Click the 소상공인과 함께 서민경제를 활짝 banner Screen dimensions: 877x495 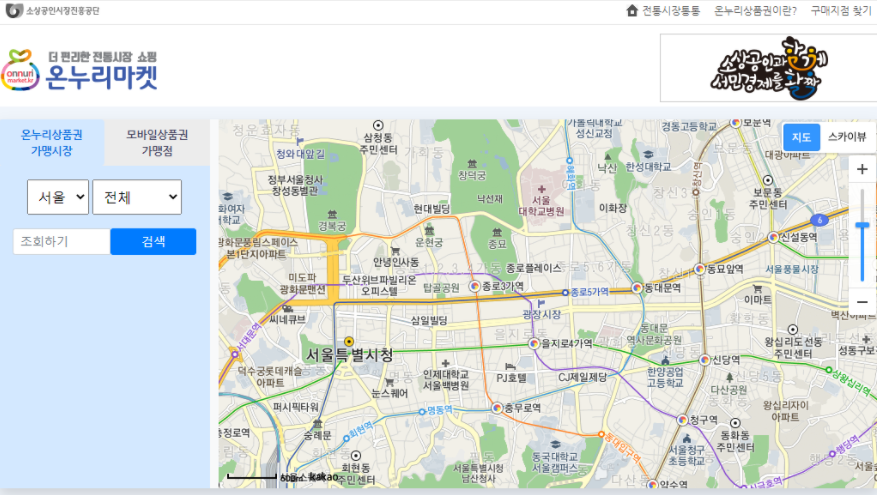(x=768, y=68)
